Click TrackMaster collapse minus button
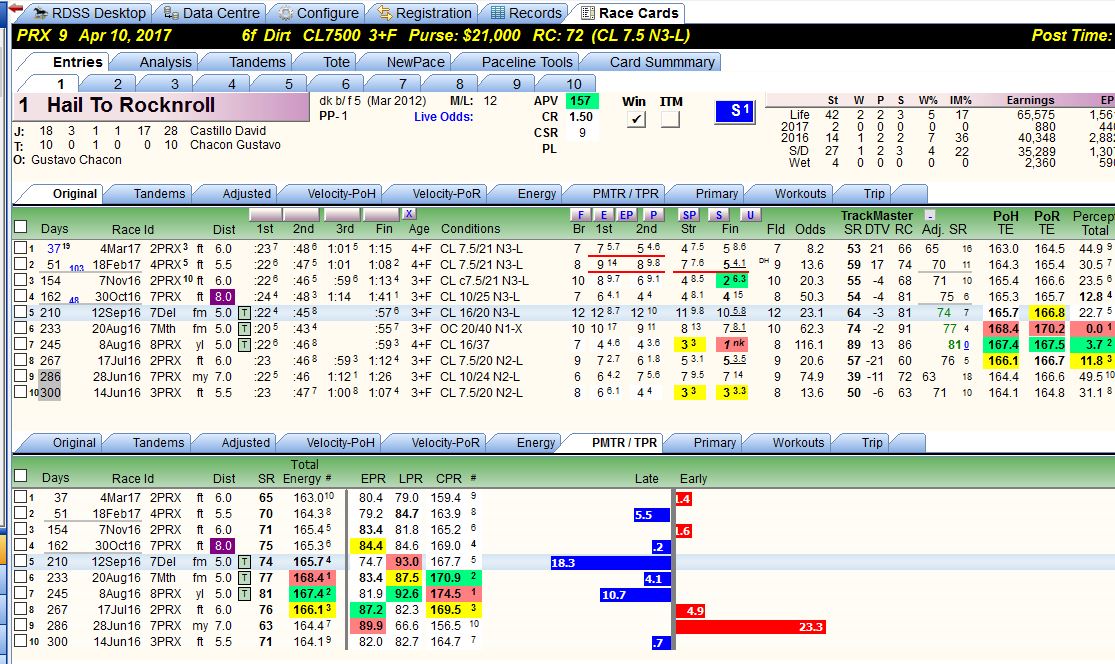Image resolution: width=1115 pixels, height=664 pixels. coord(930,215)
